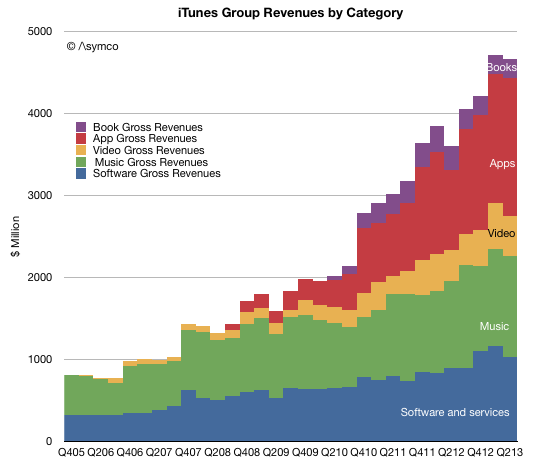The height and width of the screenshot is (465, 539).
Task: Click the x-axis label 'Q213'
Action: point(509,452)
